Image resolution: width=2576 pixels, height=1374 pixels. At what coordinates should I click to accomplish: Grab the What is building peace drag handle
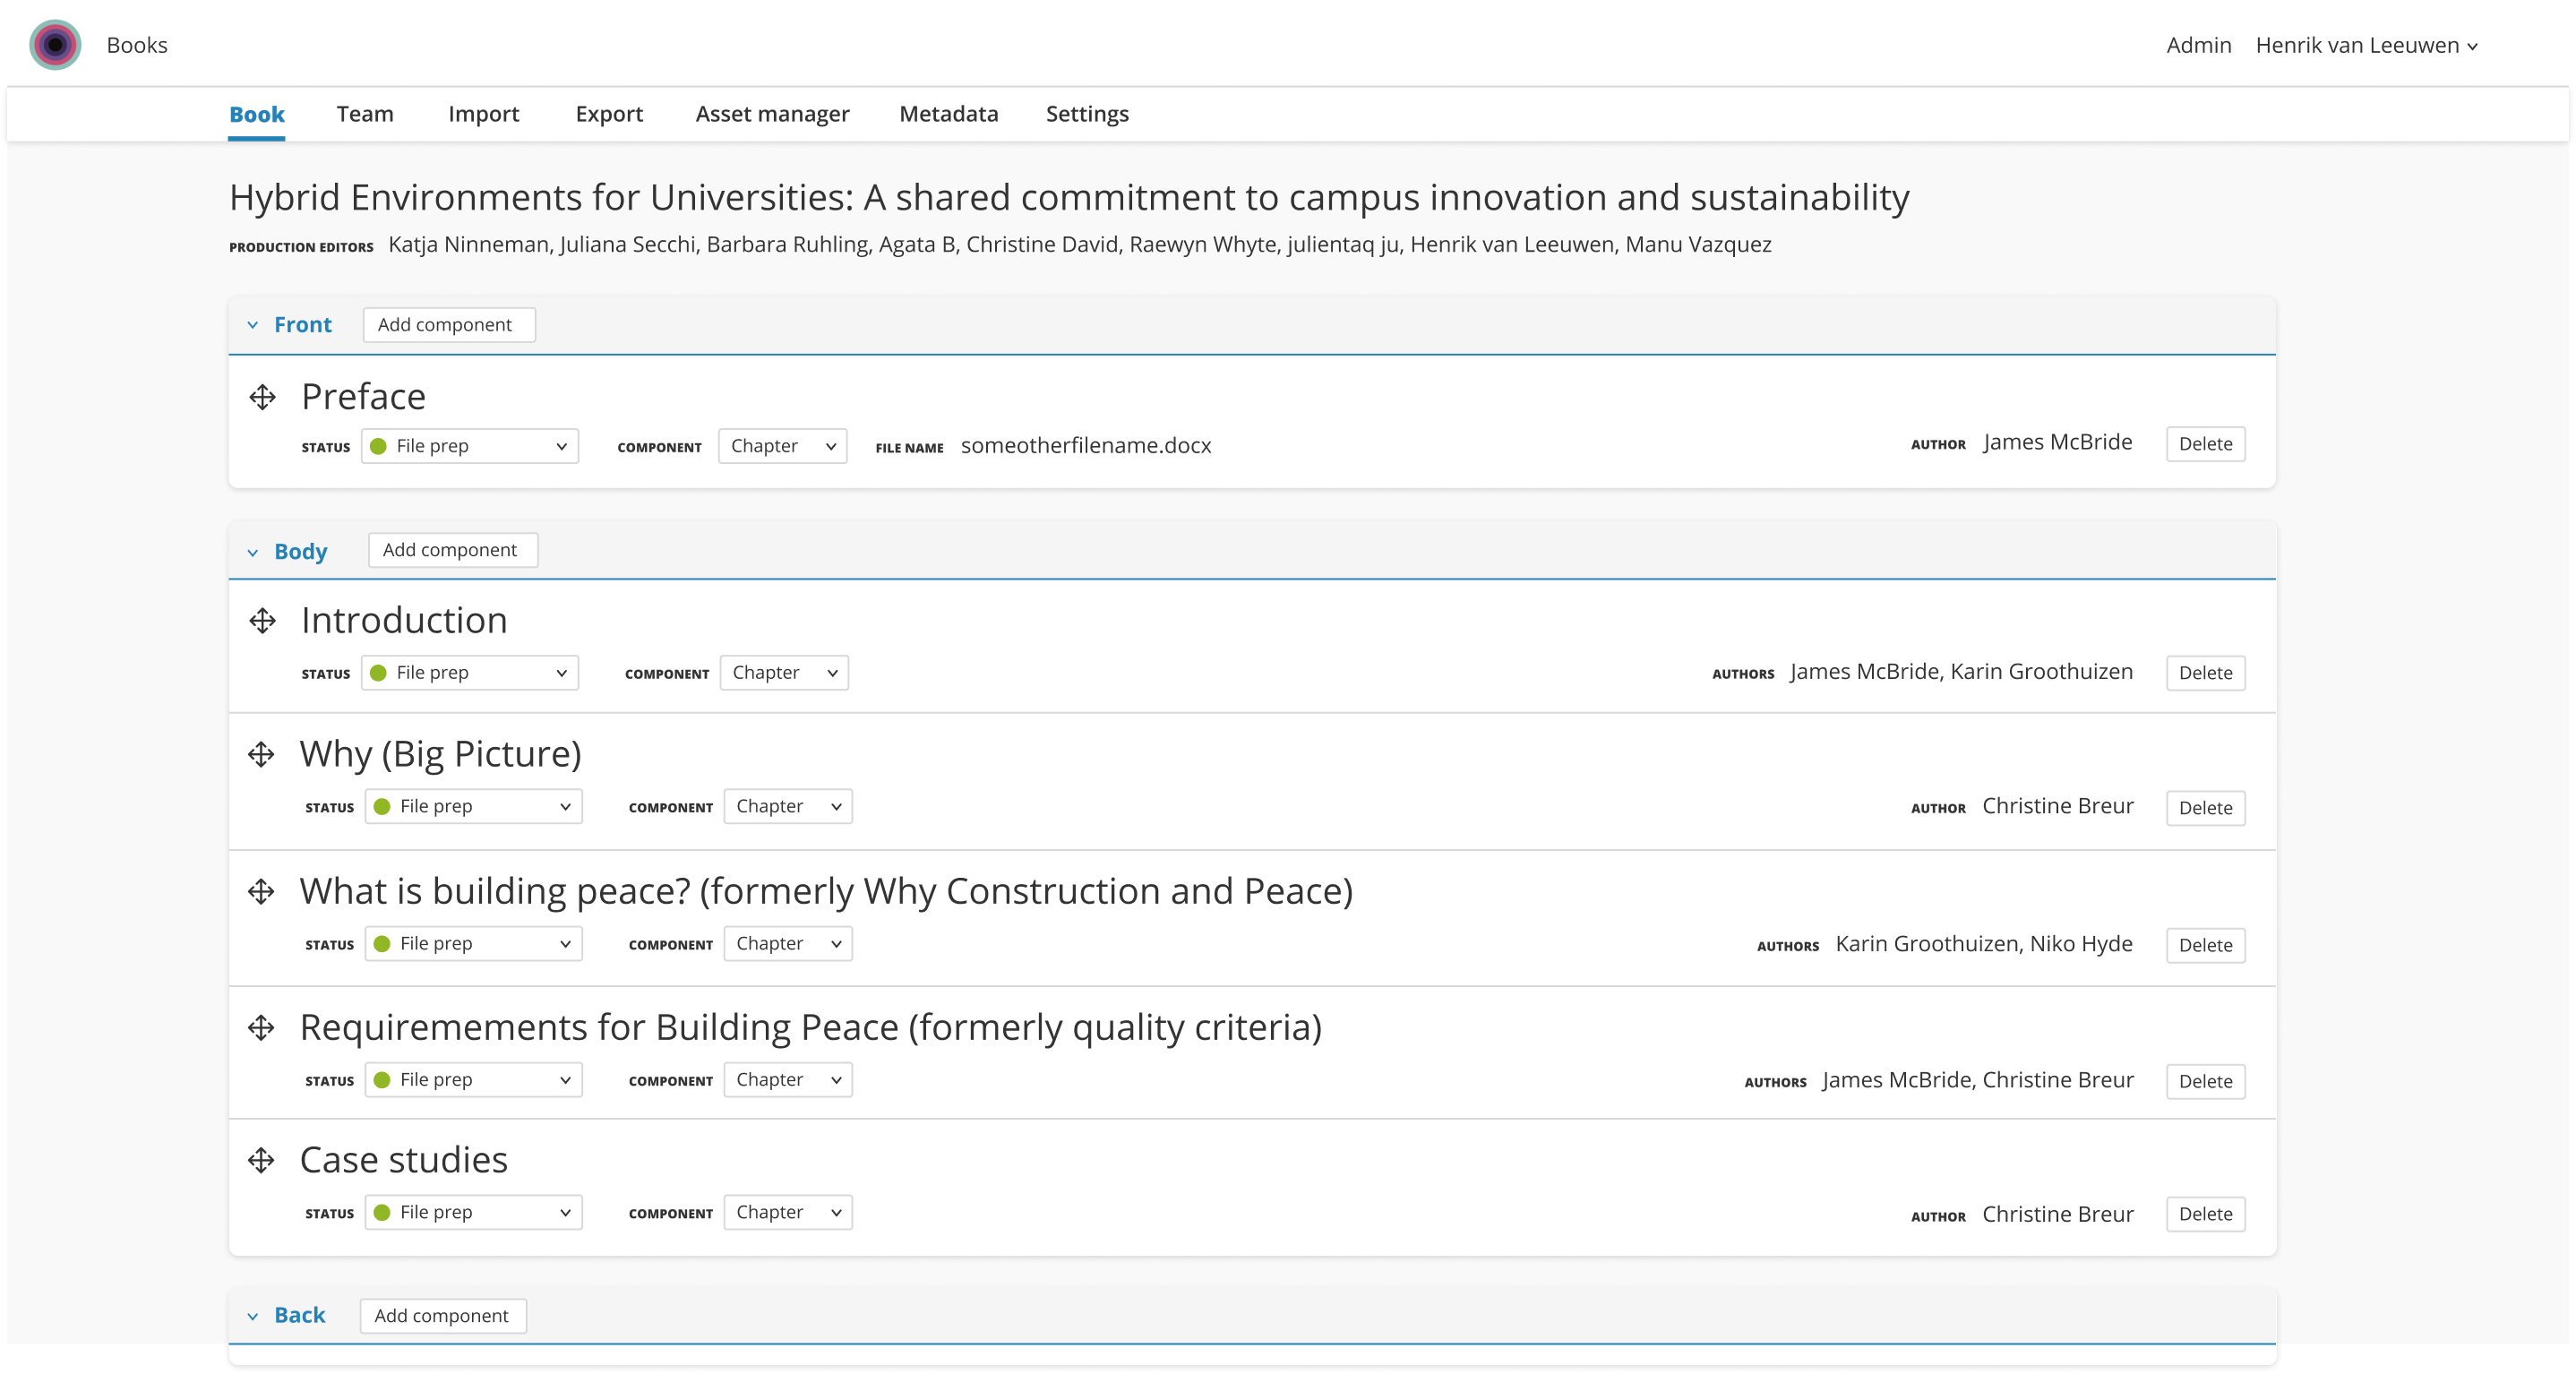[x=261, y=891]
